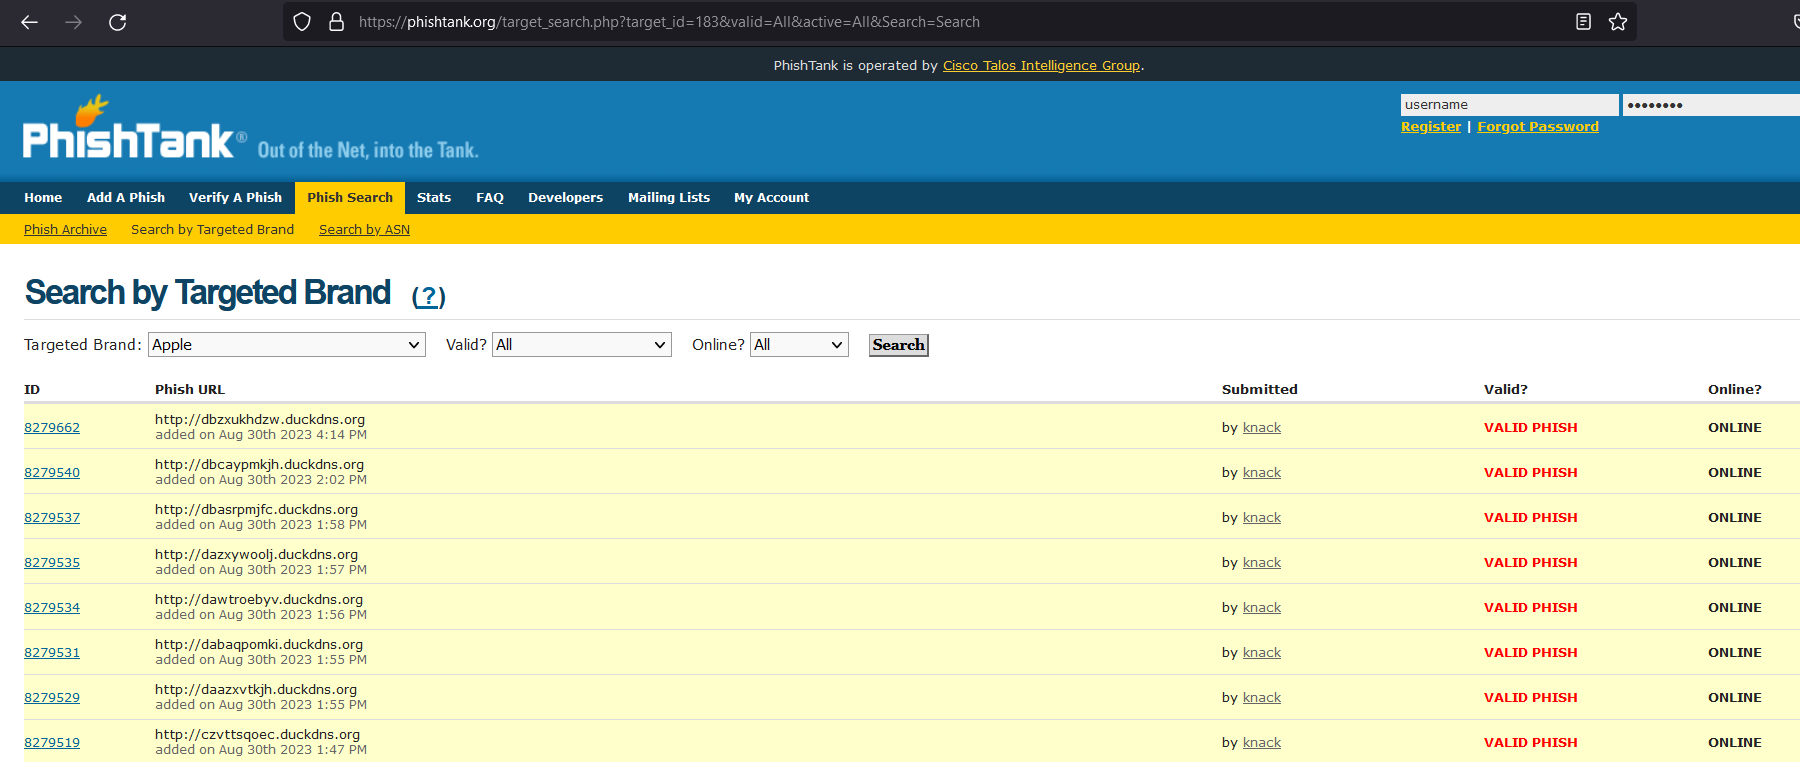1800x762 pixels.
Task: Open the Search by ASN link
Action: coord(364,230)
